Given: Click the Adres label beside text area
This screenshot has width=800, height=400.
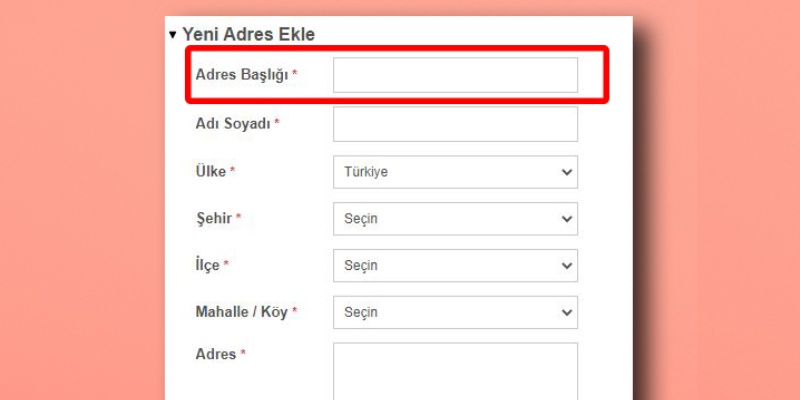Looking at the screenshot, I should click(x=216, y=355).
